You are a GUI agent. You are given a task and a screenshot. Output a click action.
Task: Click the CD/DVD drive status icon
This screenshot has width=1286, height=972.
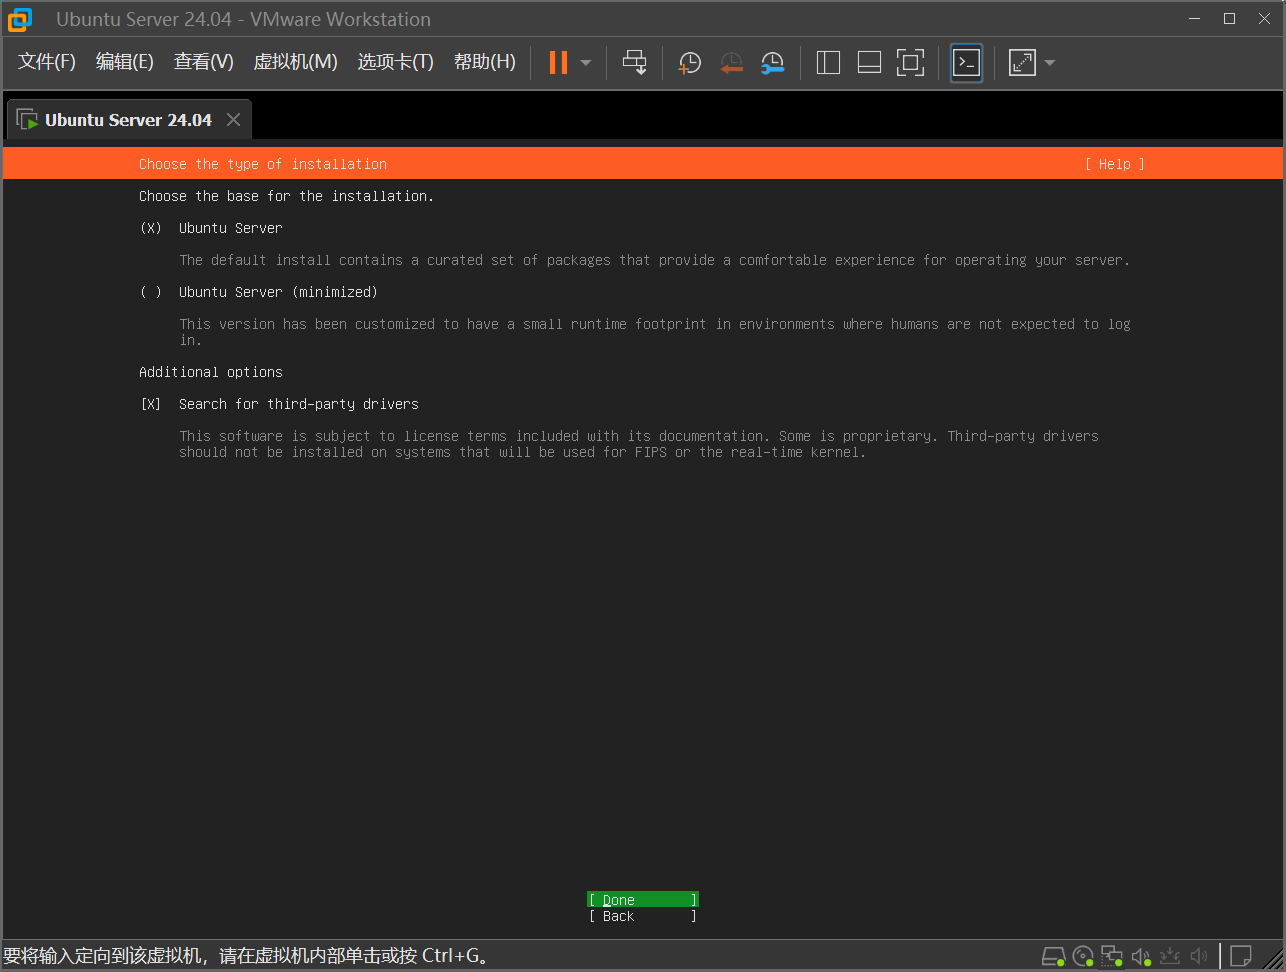pyautogui.click(x=1083, y=957)
